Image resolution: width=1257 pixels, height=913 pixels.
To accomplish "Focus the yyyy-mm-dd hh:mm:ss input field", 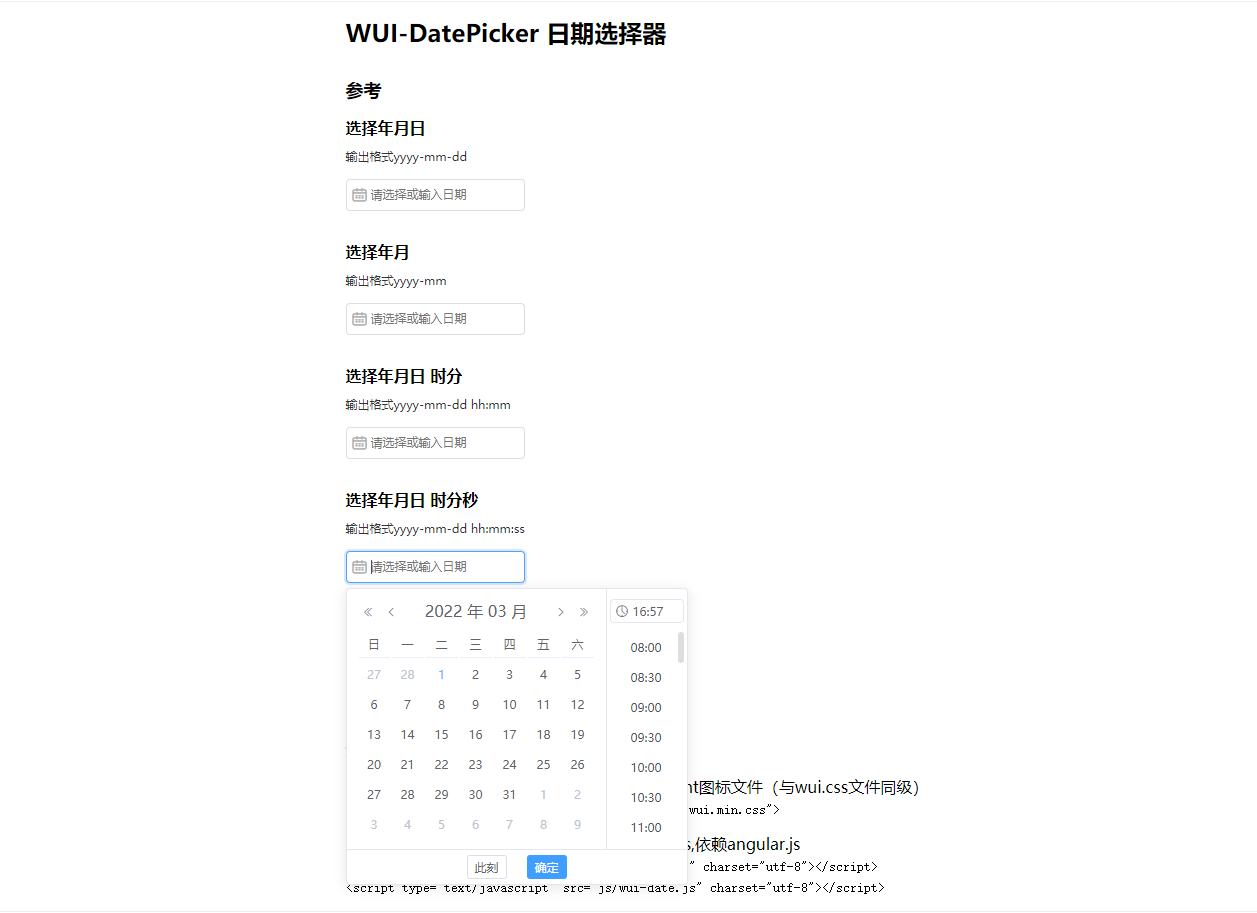I will 435,567.
